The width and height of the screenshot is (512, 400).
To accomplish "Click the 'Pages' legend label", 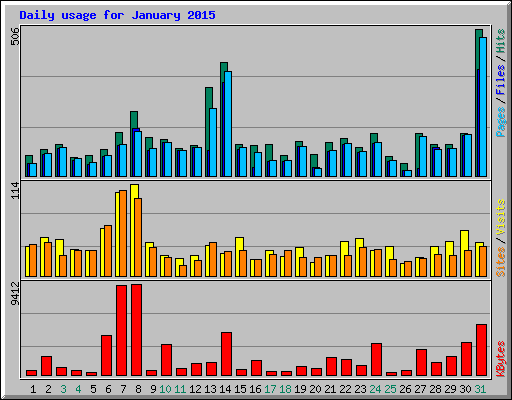I will click(501, 122).
